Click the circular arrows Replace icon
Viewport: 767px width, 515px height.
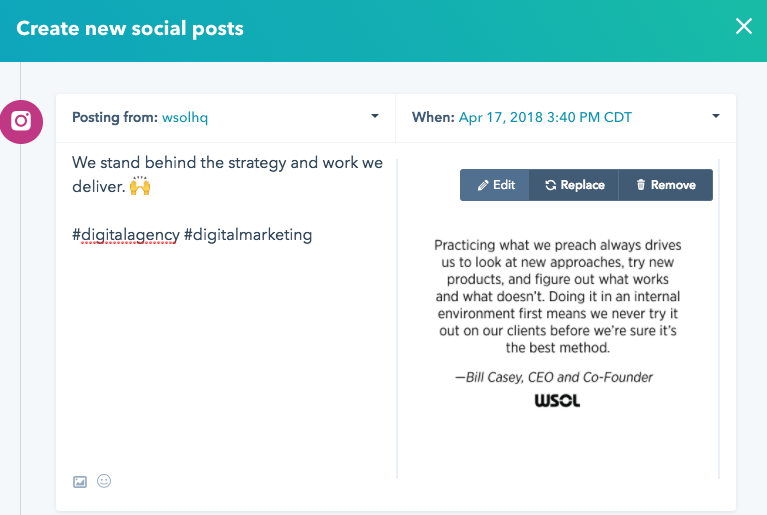(551, 185)
